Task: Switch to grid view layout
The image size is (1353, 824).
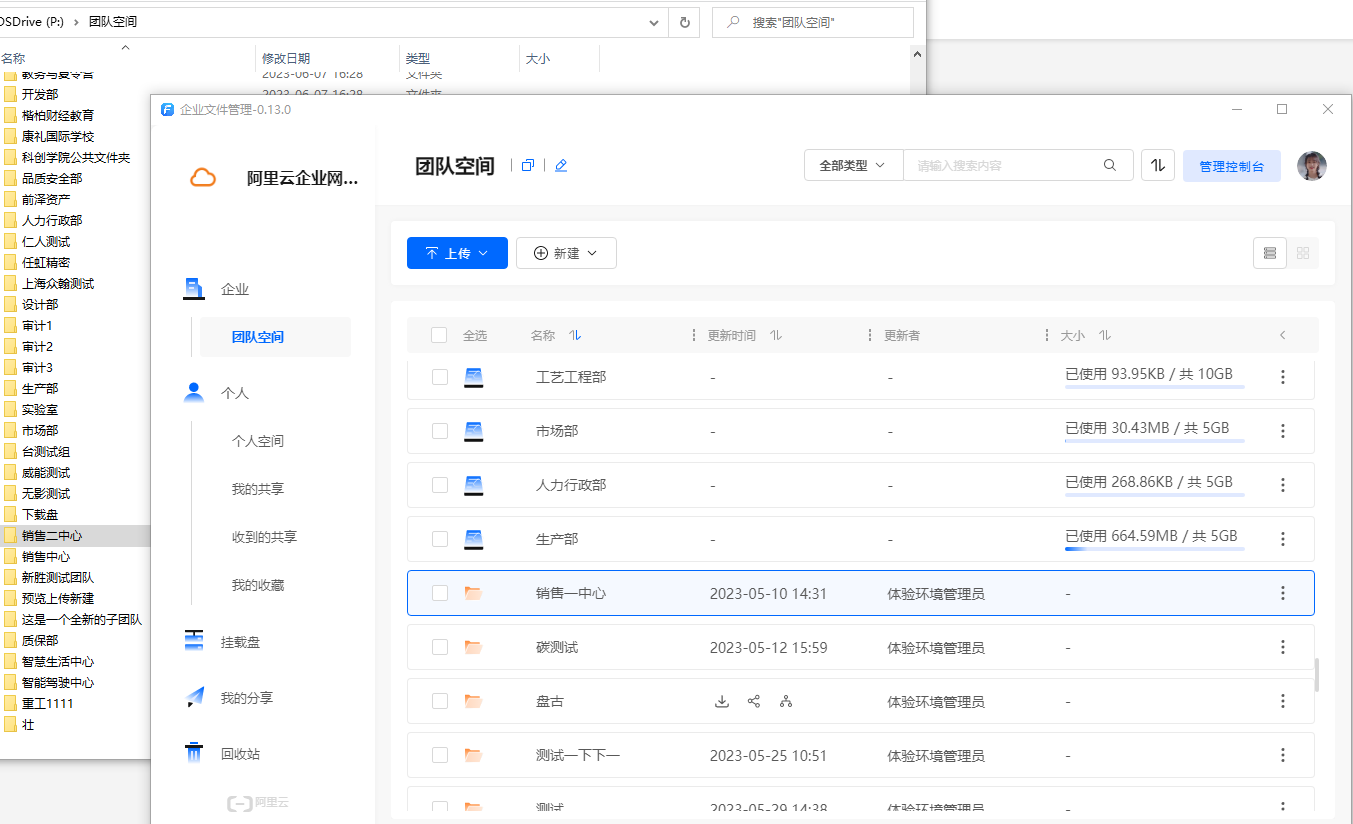Action: click(1303, 253)
